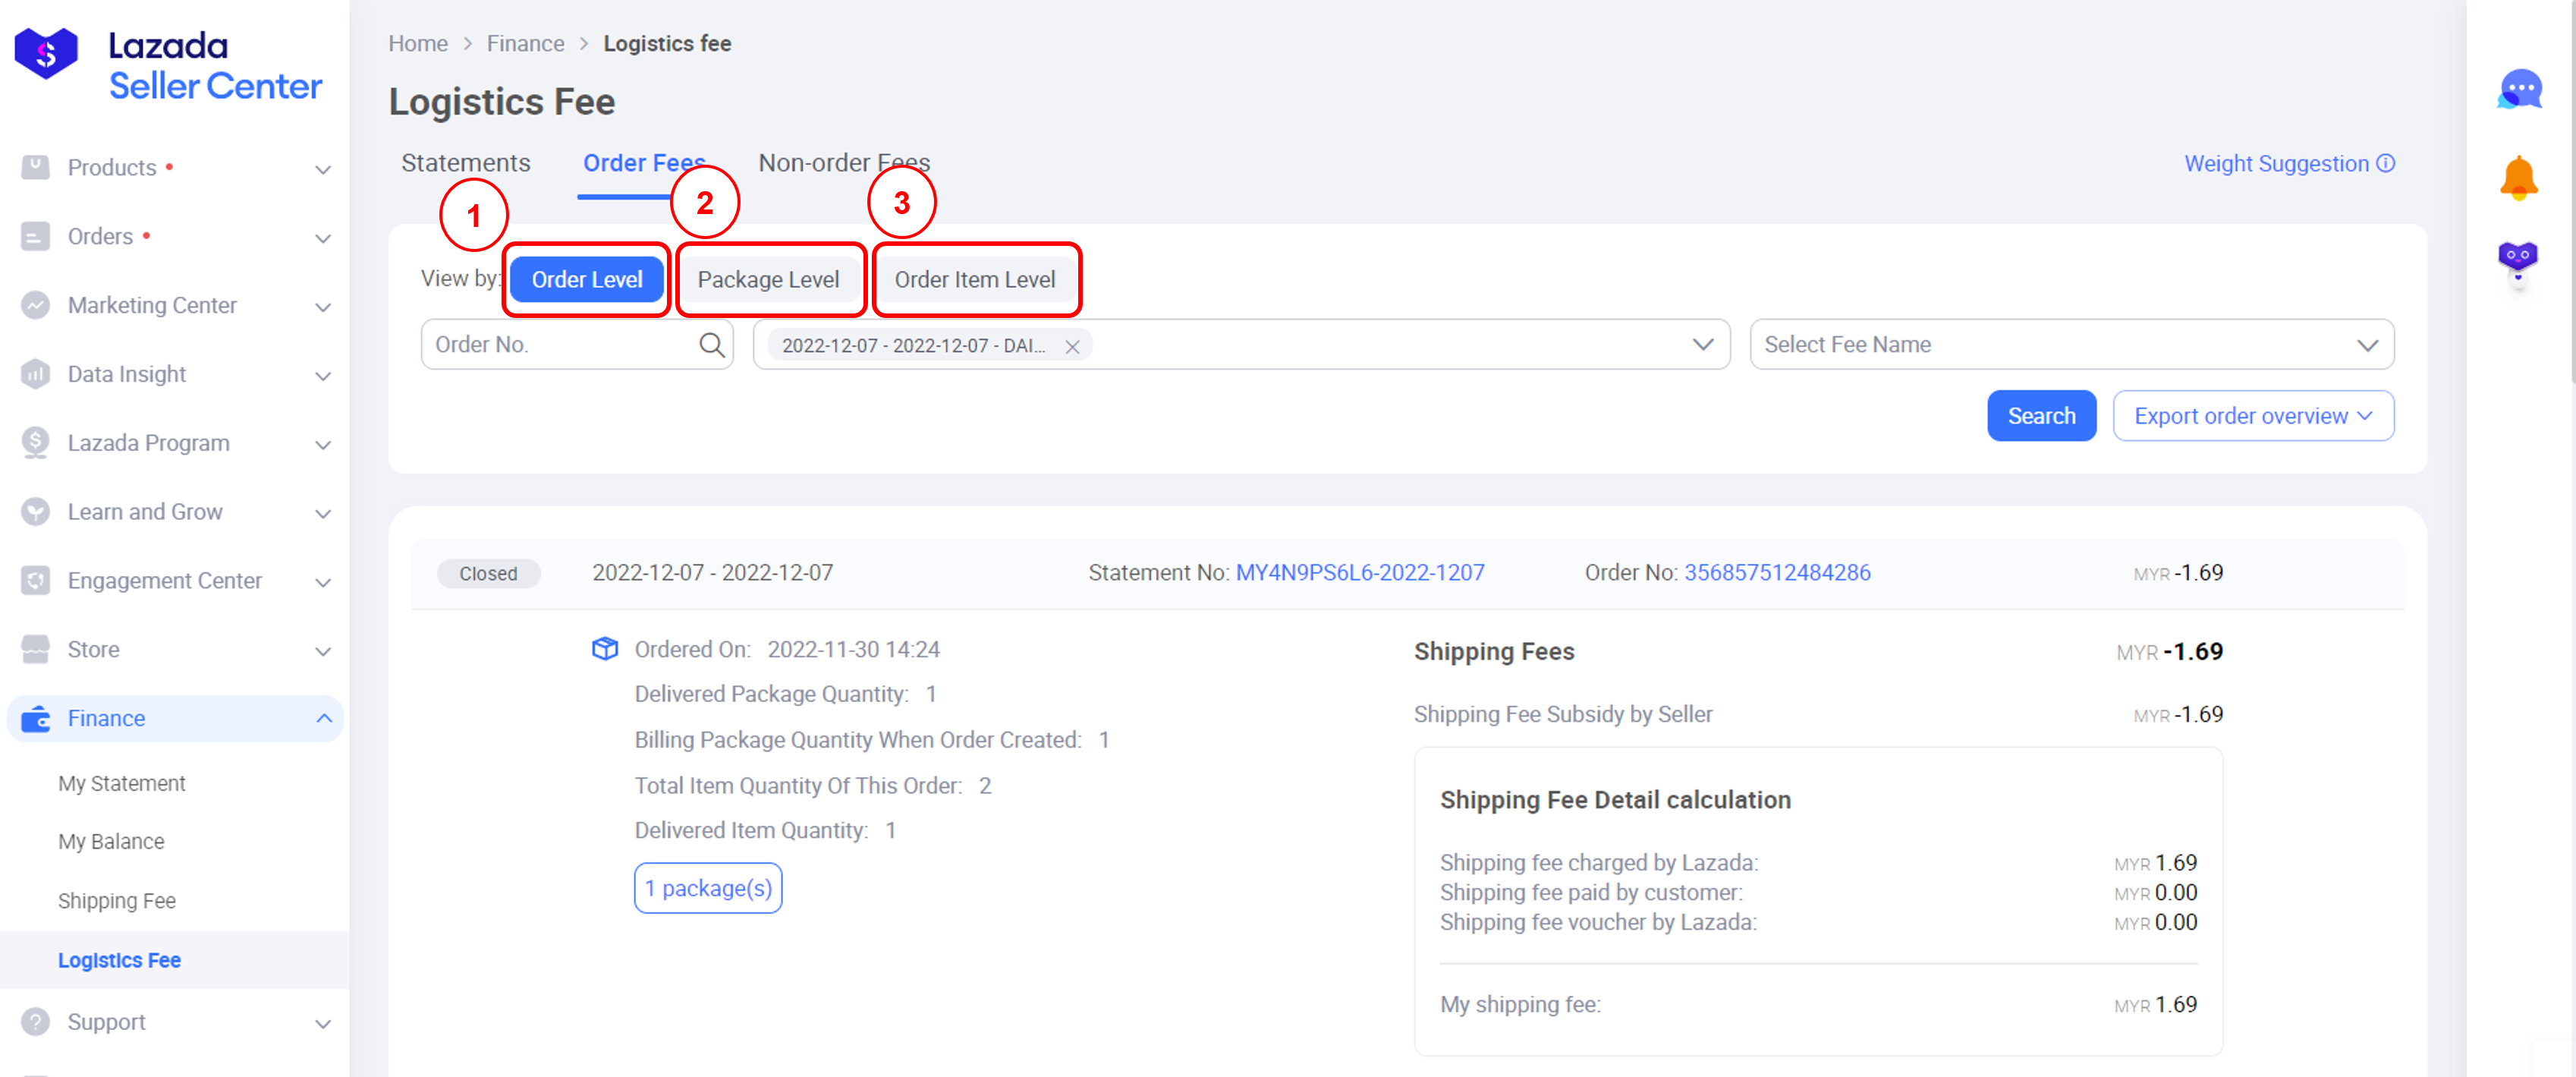Screen dimensions: 2576x1077
Task: Switch to the Statements tab
Action: (466, 162)
